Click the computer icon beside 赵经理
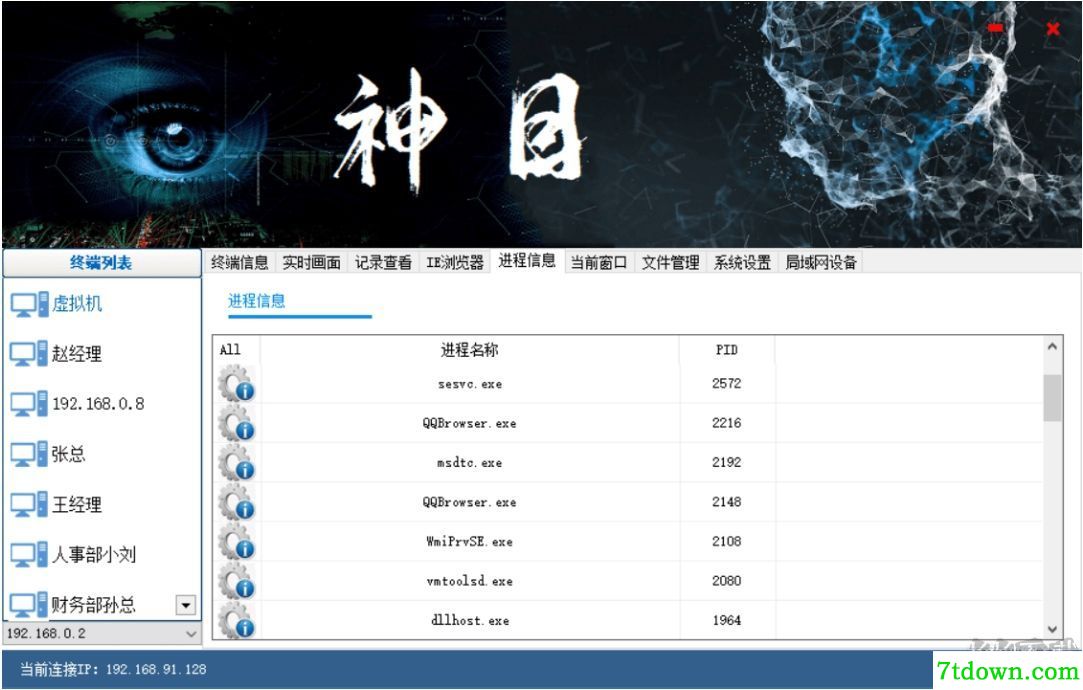1083x690 pixels. pos(29,354)
